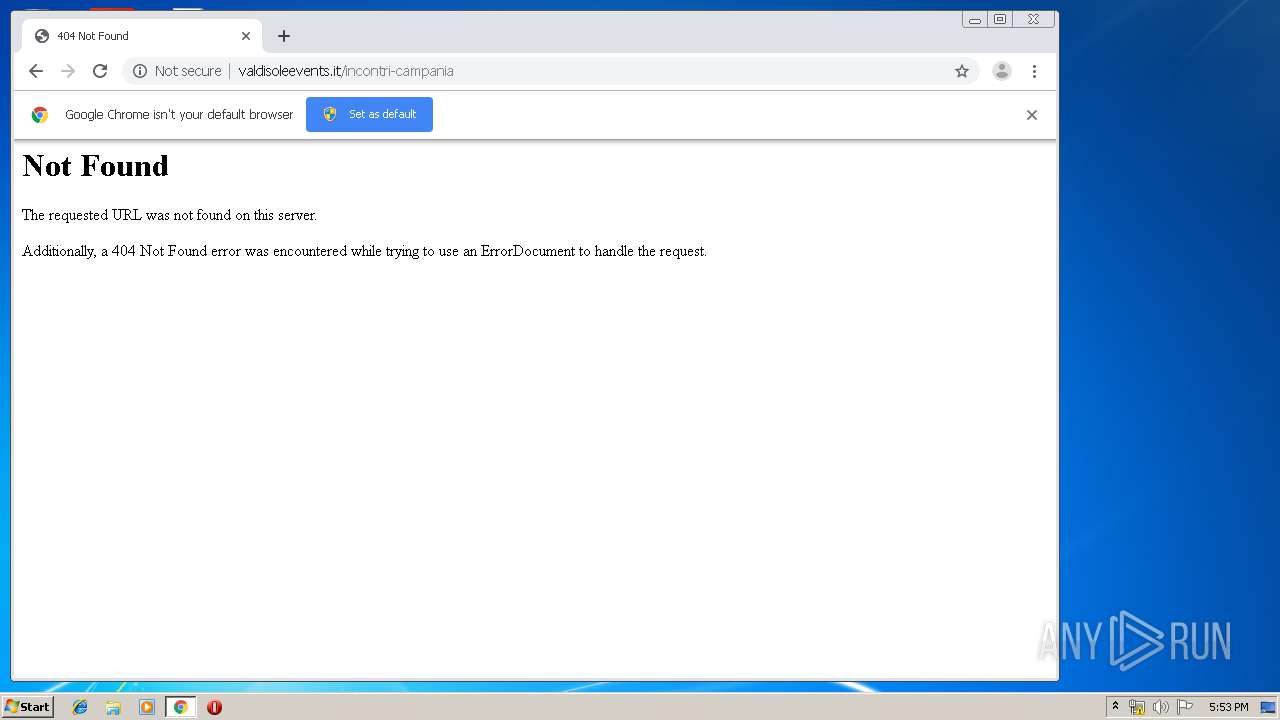Click the 'Additionally, a 404 Not Found error' text
1280x720 pixels.
(364, 251)
